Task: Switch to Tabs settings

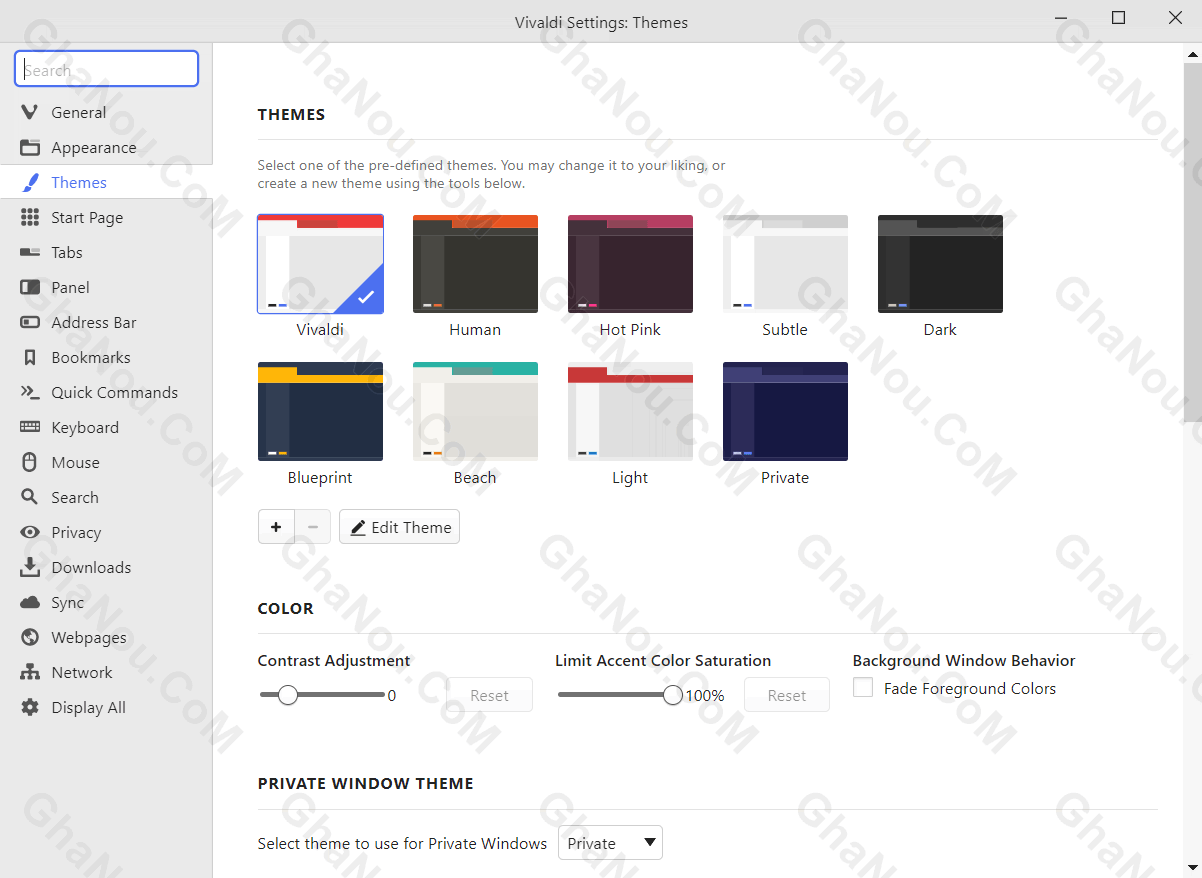Action: (x=67, y=252)
